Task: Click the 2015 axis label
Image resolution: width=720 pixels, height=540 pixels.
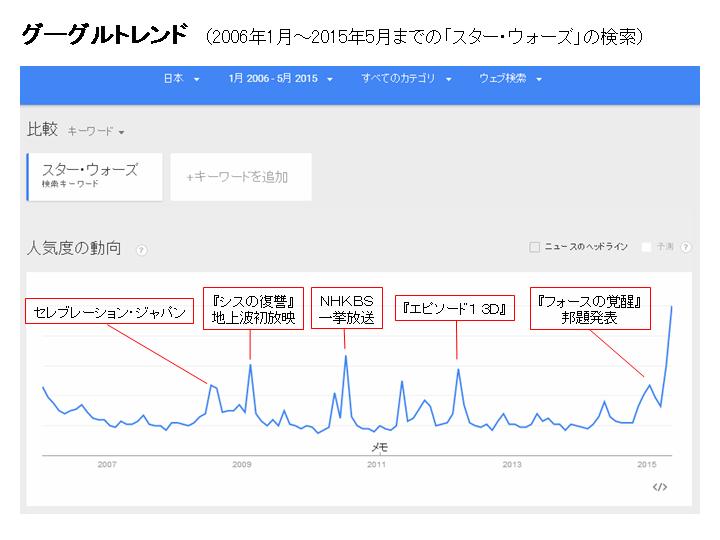Action: tap(647, 464)
